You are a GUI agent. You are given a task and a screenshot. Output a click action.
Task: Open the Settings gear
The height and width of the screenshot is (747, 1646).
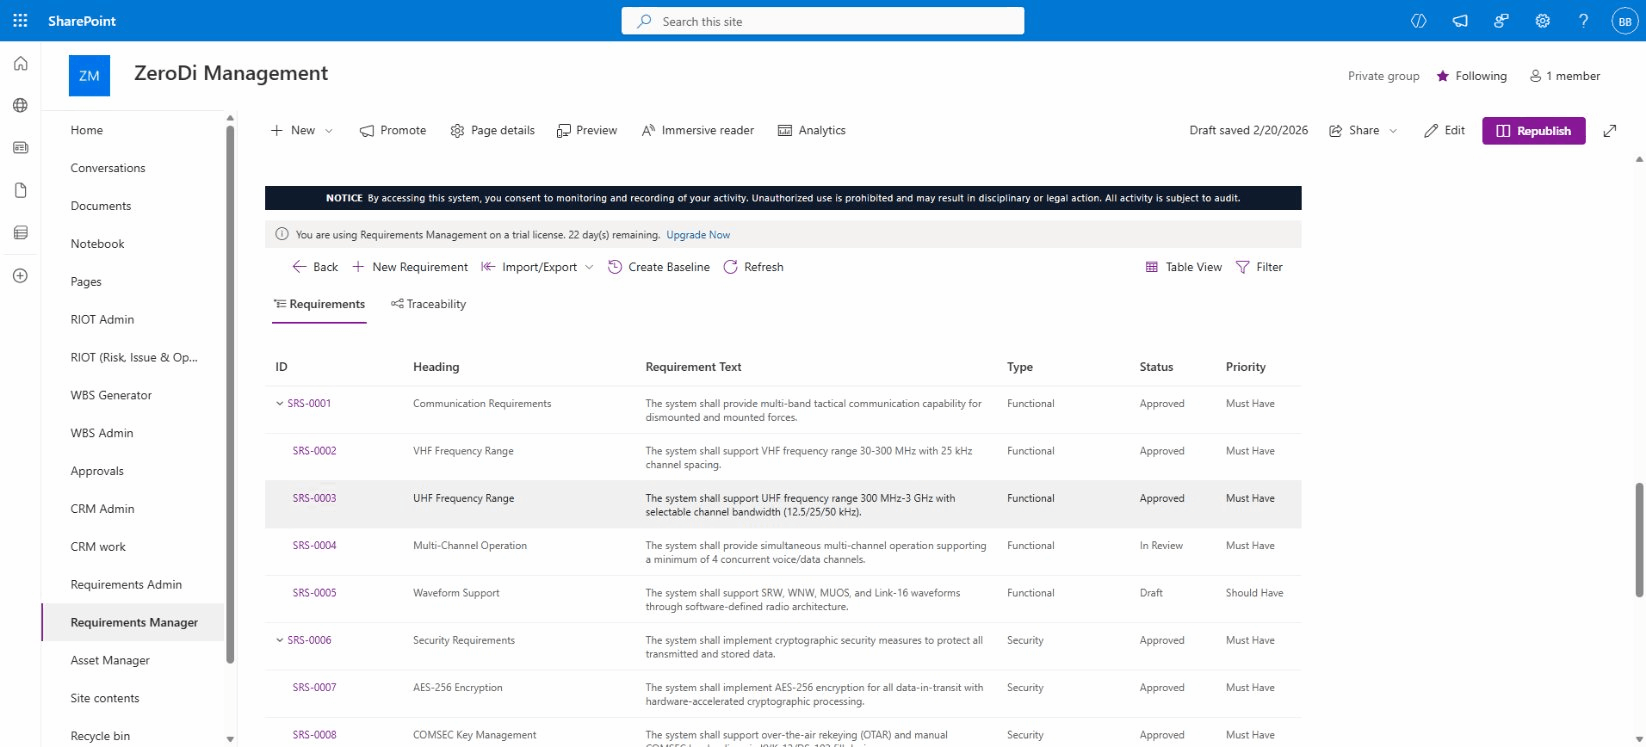tap(1542, 21)
